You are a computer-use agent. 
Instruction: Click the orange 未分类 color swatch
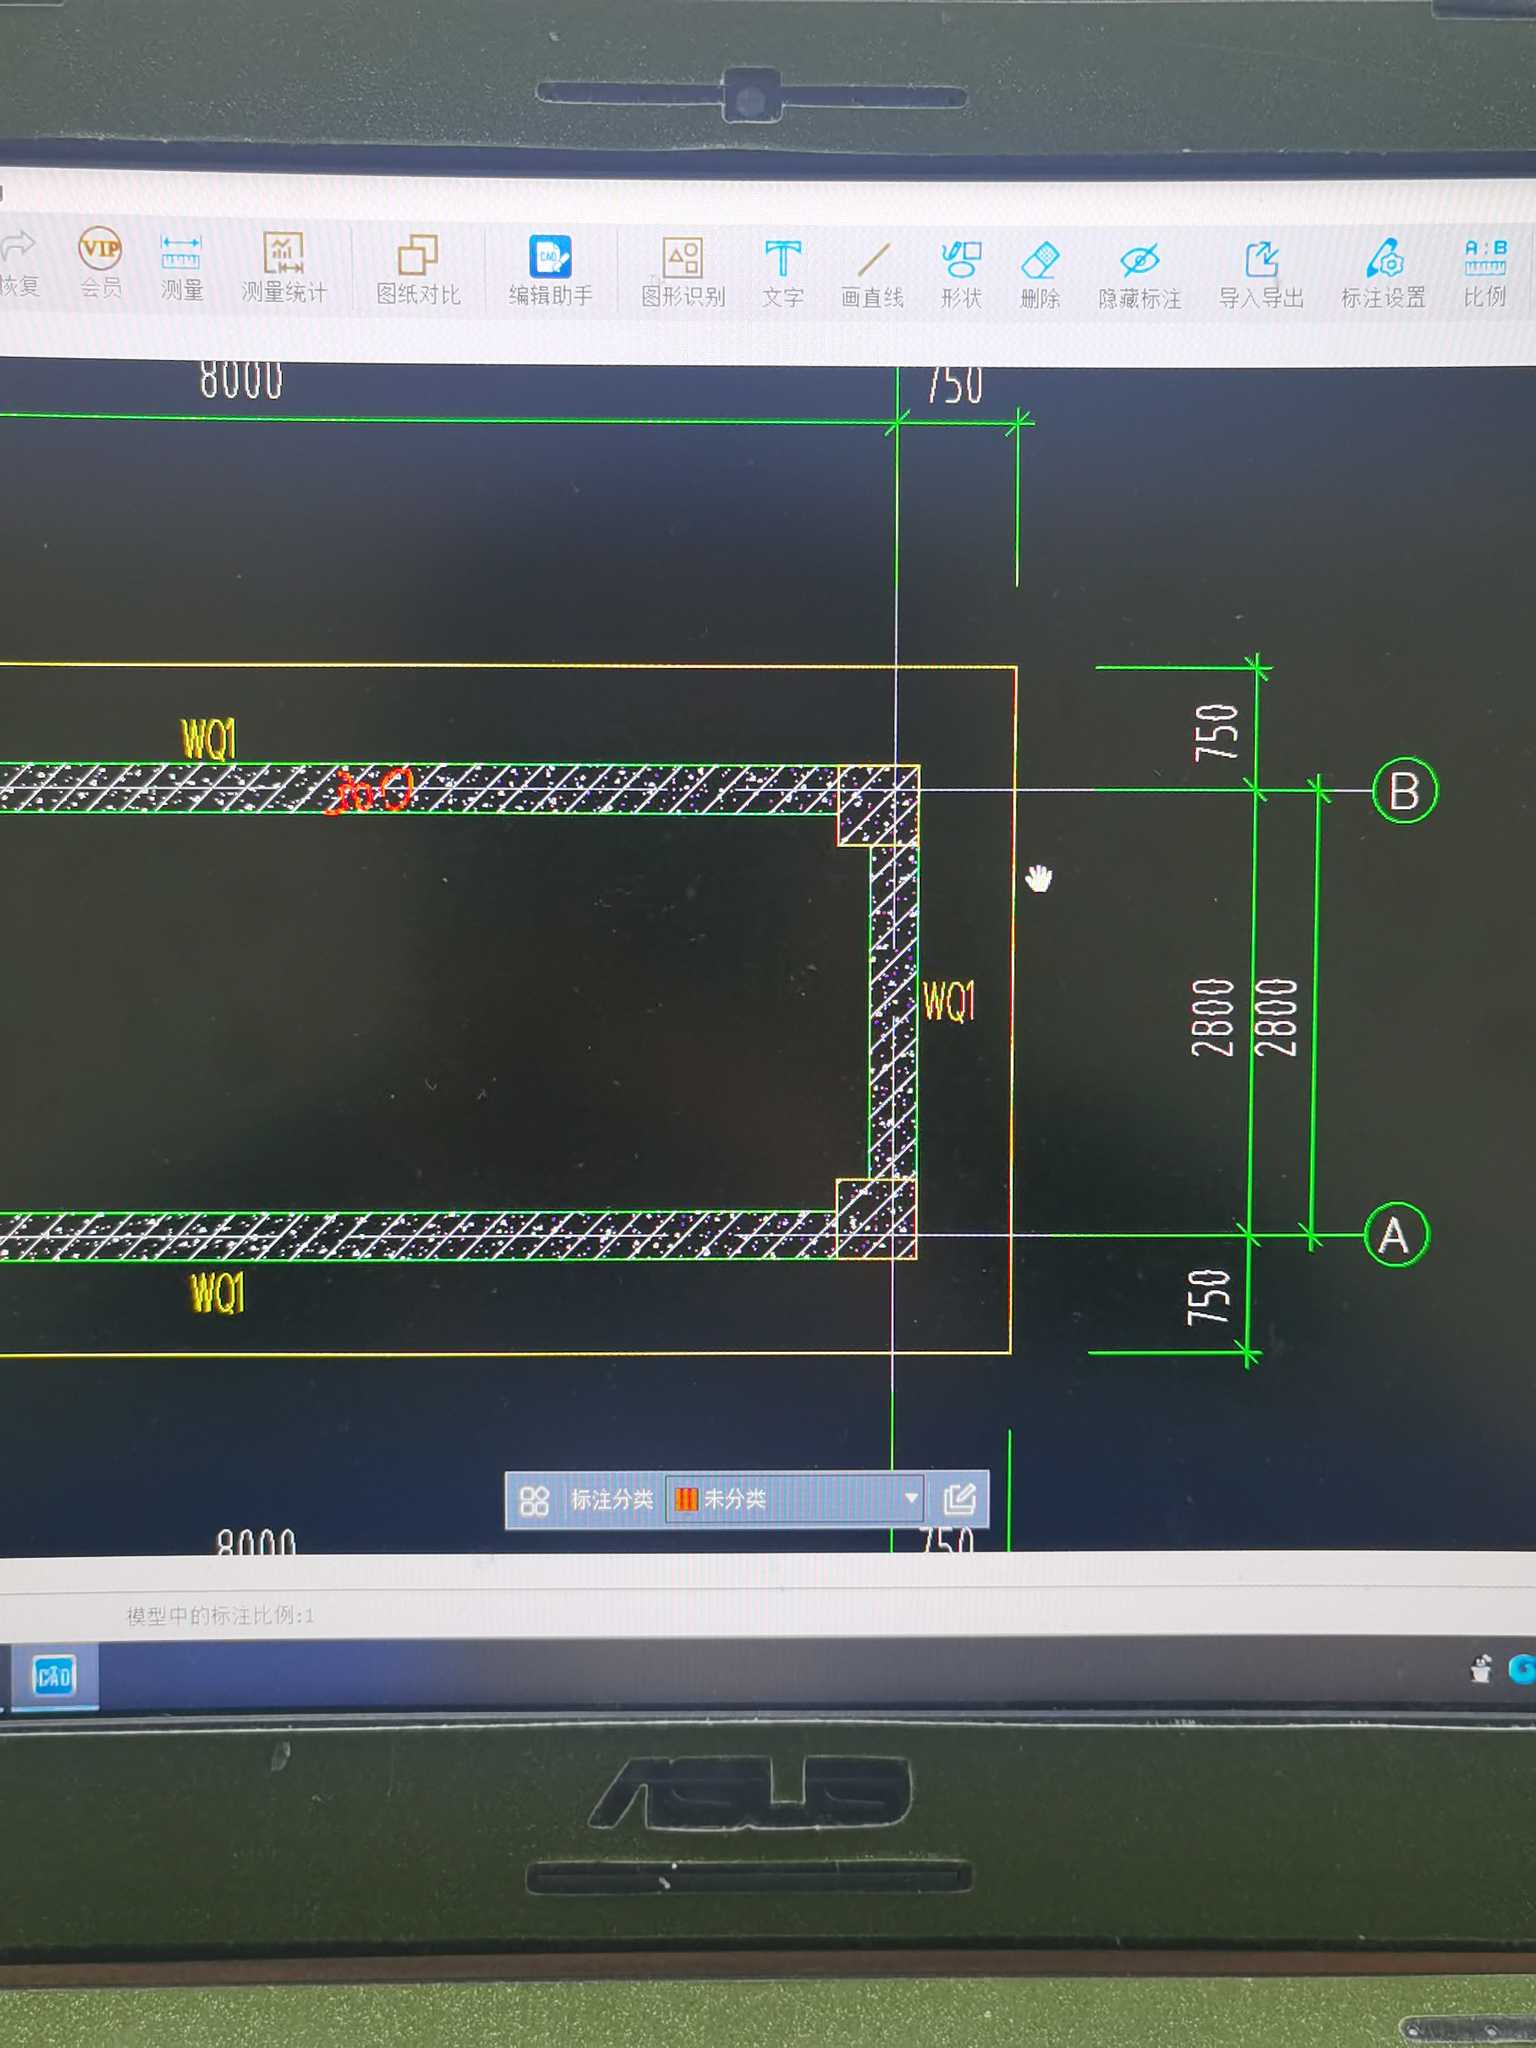pyautogui.click(x=686, y=1499)
